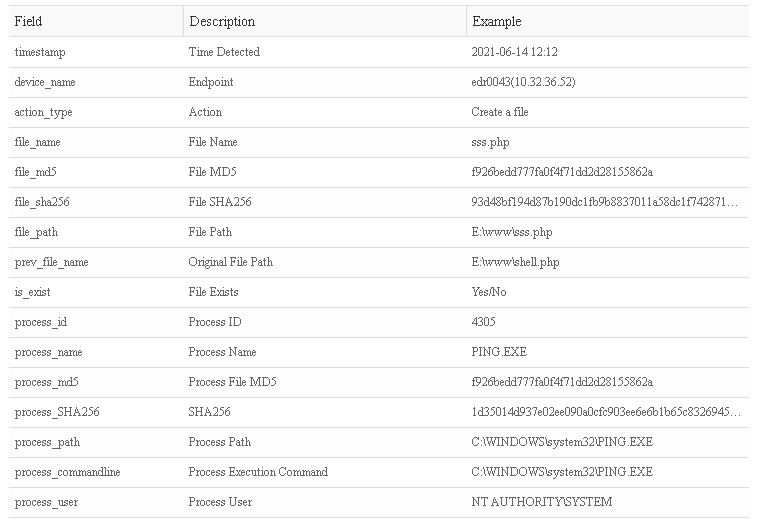Image resolution: width=758 pixels, height=524 pixels.
Task: Click the process_md5 field cell
Action: tap(47, 382)
